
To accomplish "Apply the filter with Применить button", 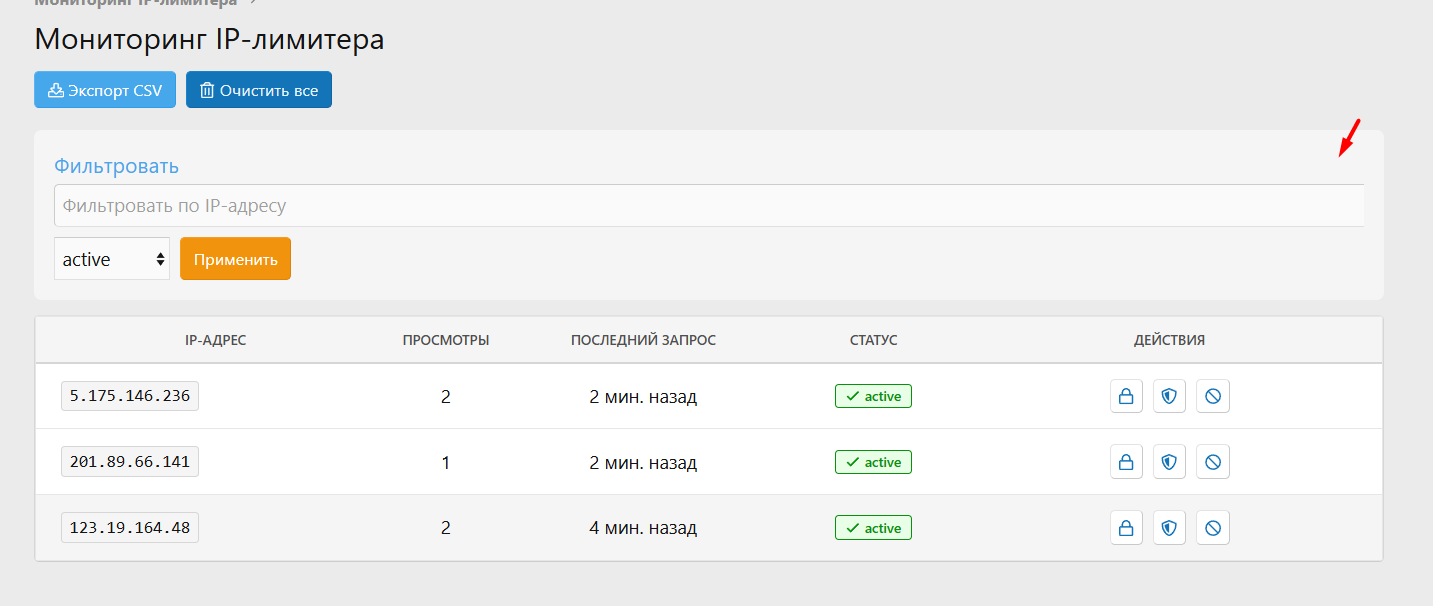I will (x=235, y=259).
